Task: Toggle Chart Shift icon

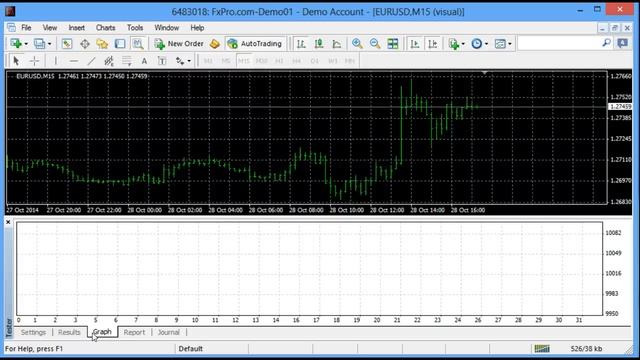Action: [x=433, y=44]
